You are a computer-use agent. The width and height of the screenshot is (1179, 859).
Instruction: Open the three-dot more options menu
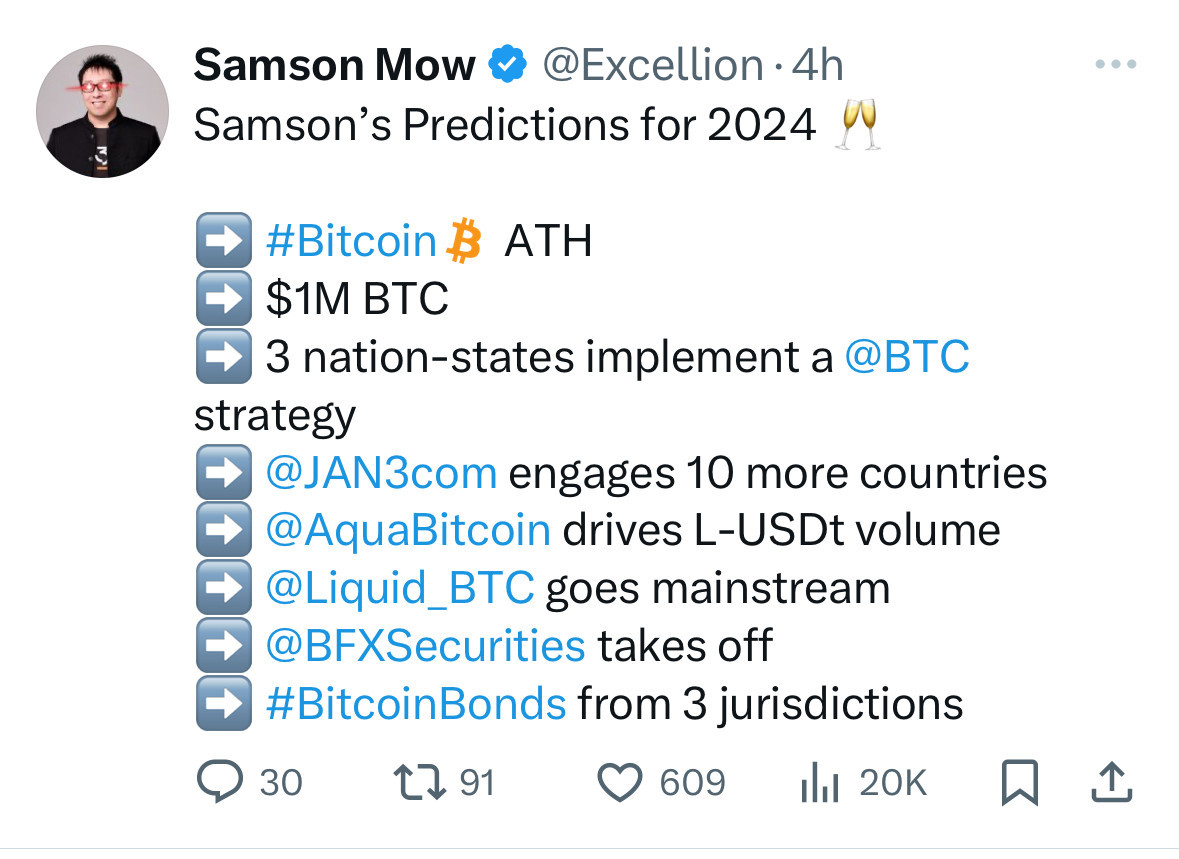point(1116,65)
